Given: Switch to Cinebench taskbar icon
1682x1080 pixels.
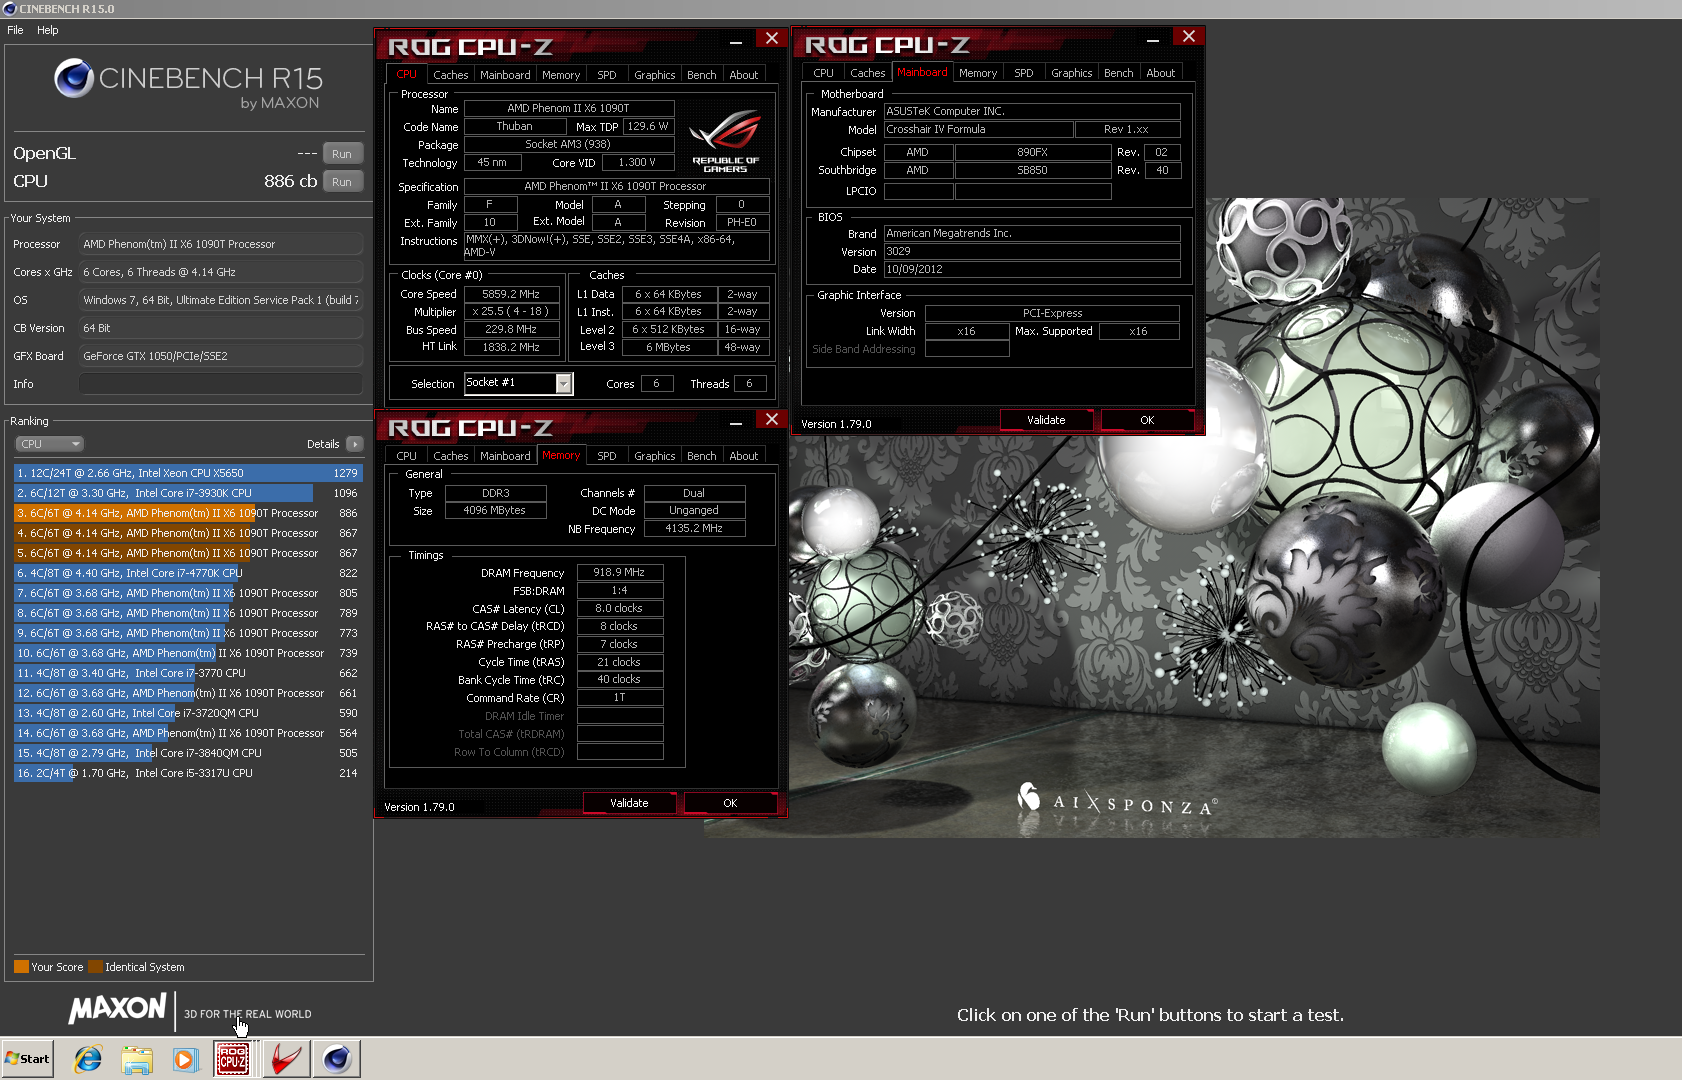Looking at the screenshot, I should 337,1059.
